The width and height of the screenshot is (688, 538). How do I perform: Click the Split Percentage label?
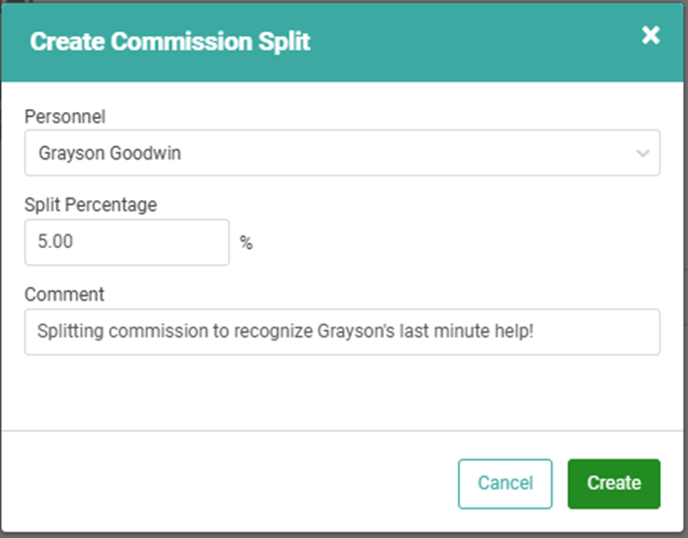click(x=91, y=204)
